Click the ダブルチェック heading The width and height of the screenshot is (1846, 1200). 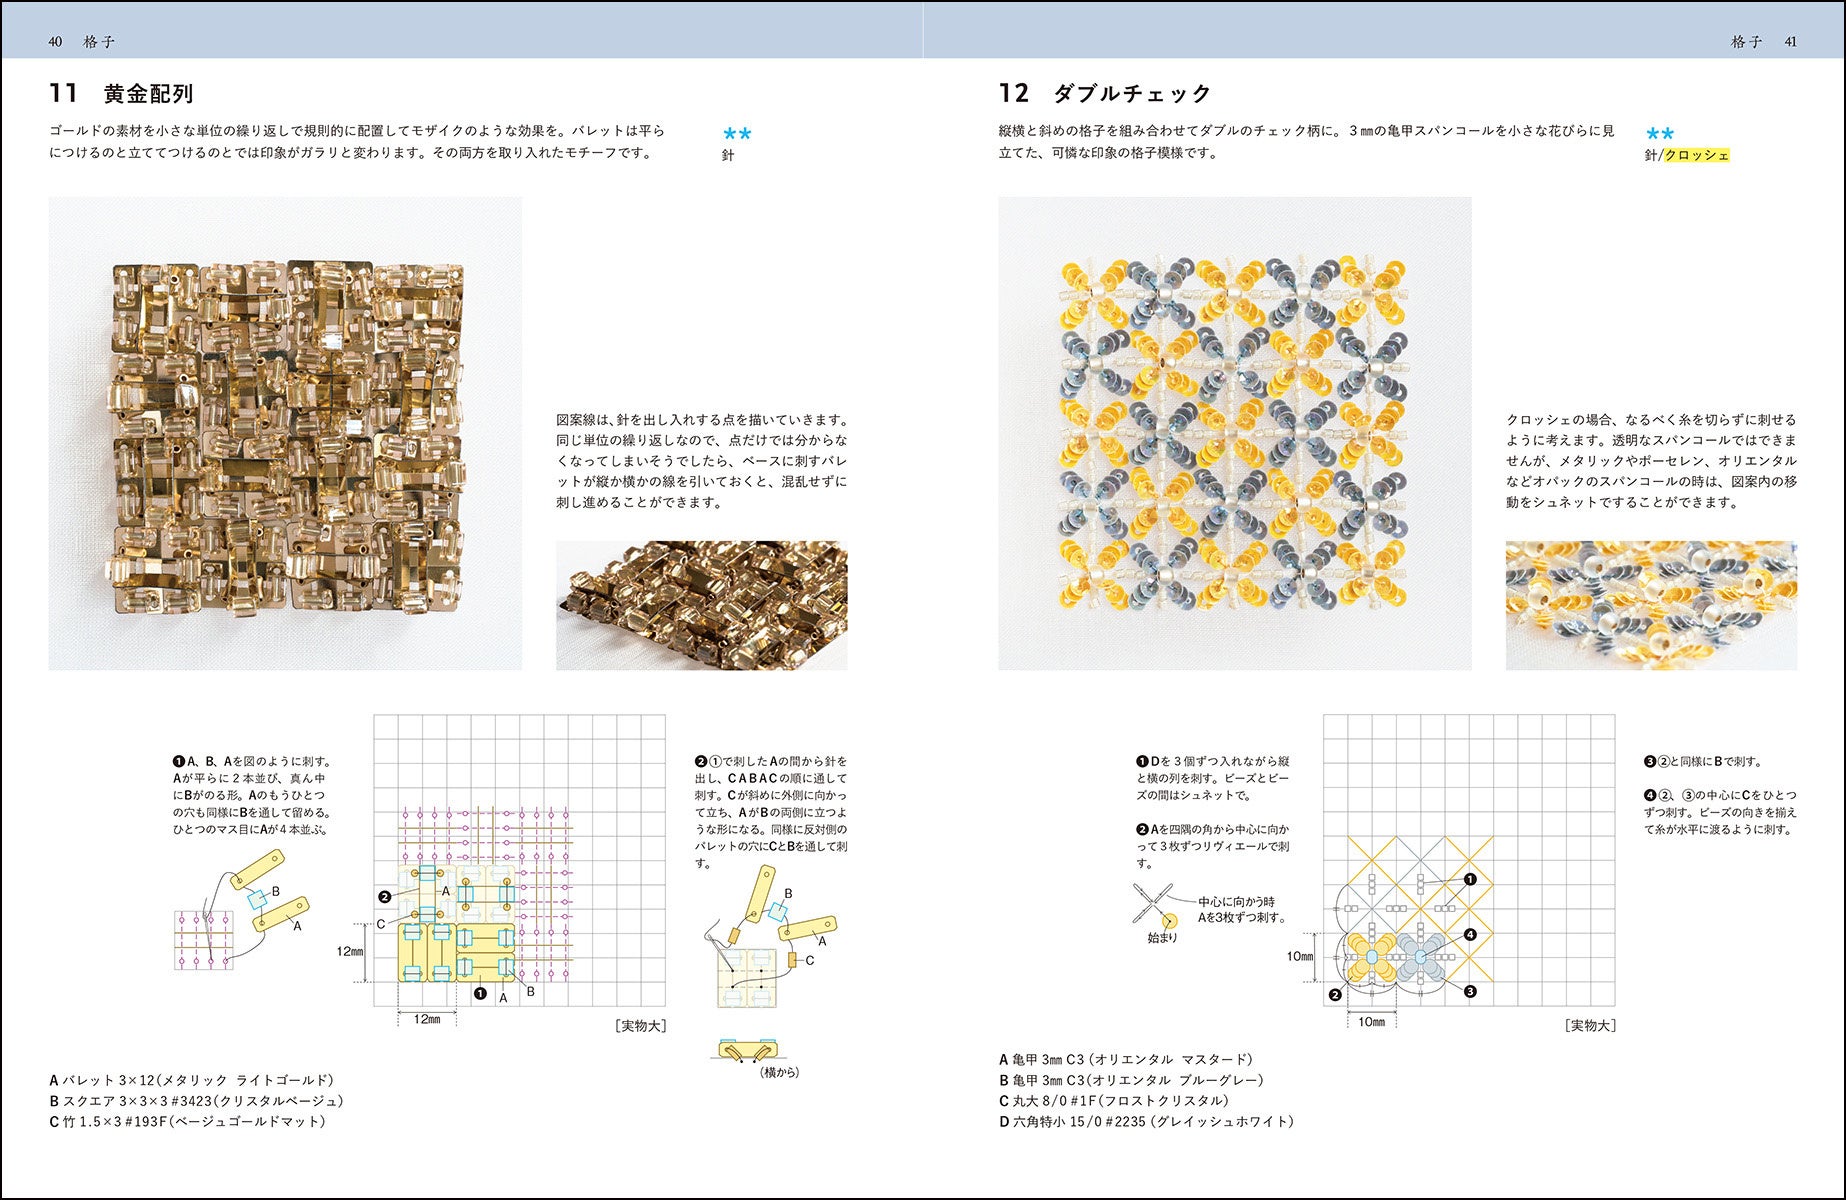coord(1132,94)
